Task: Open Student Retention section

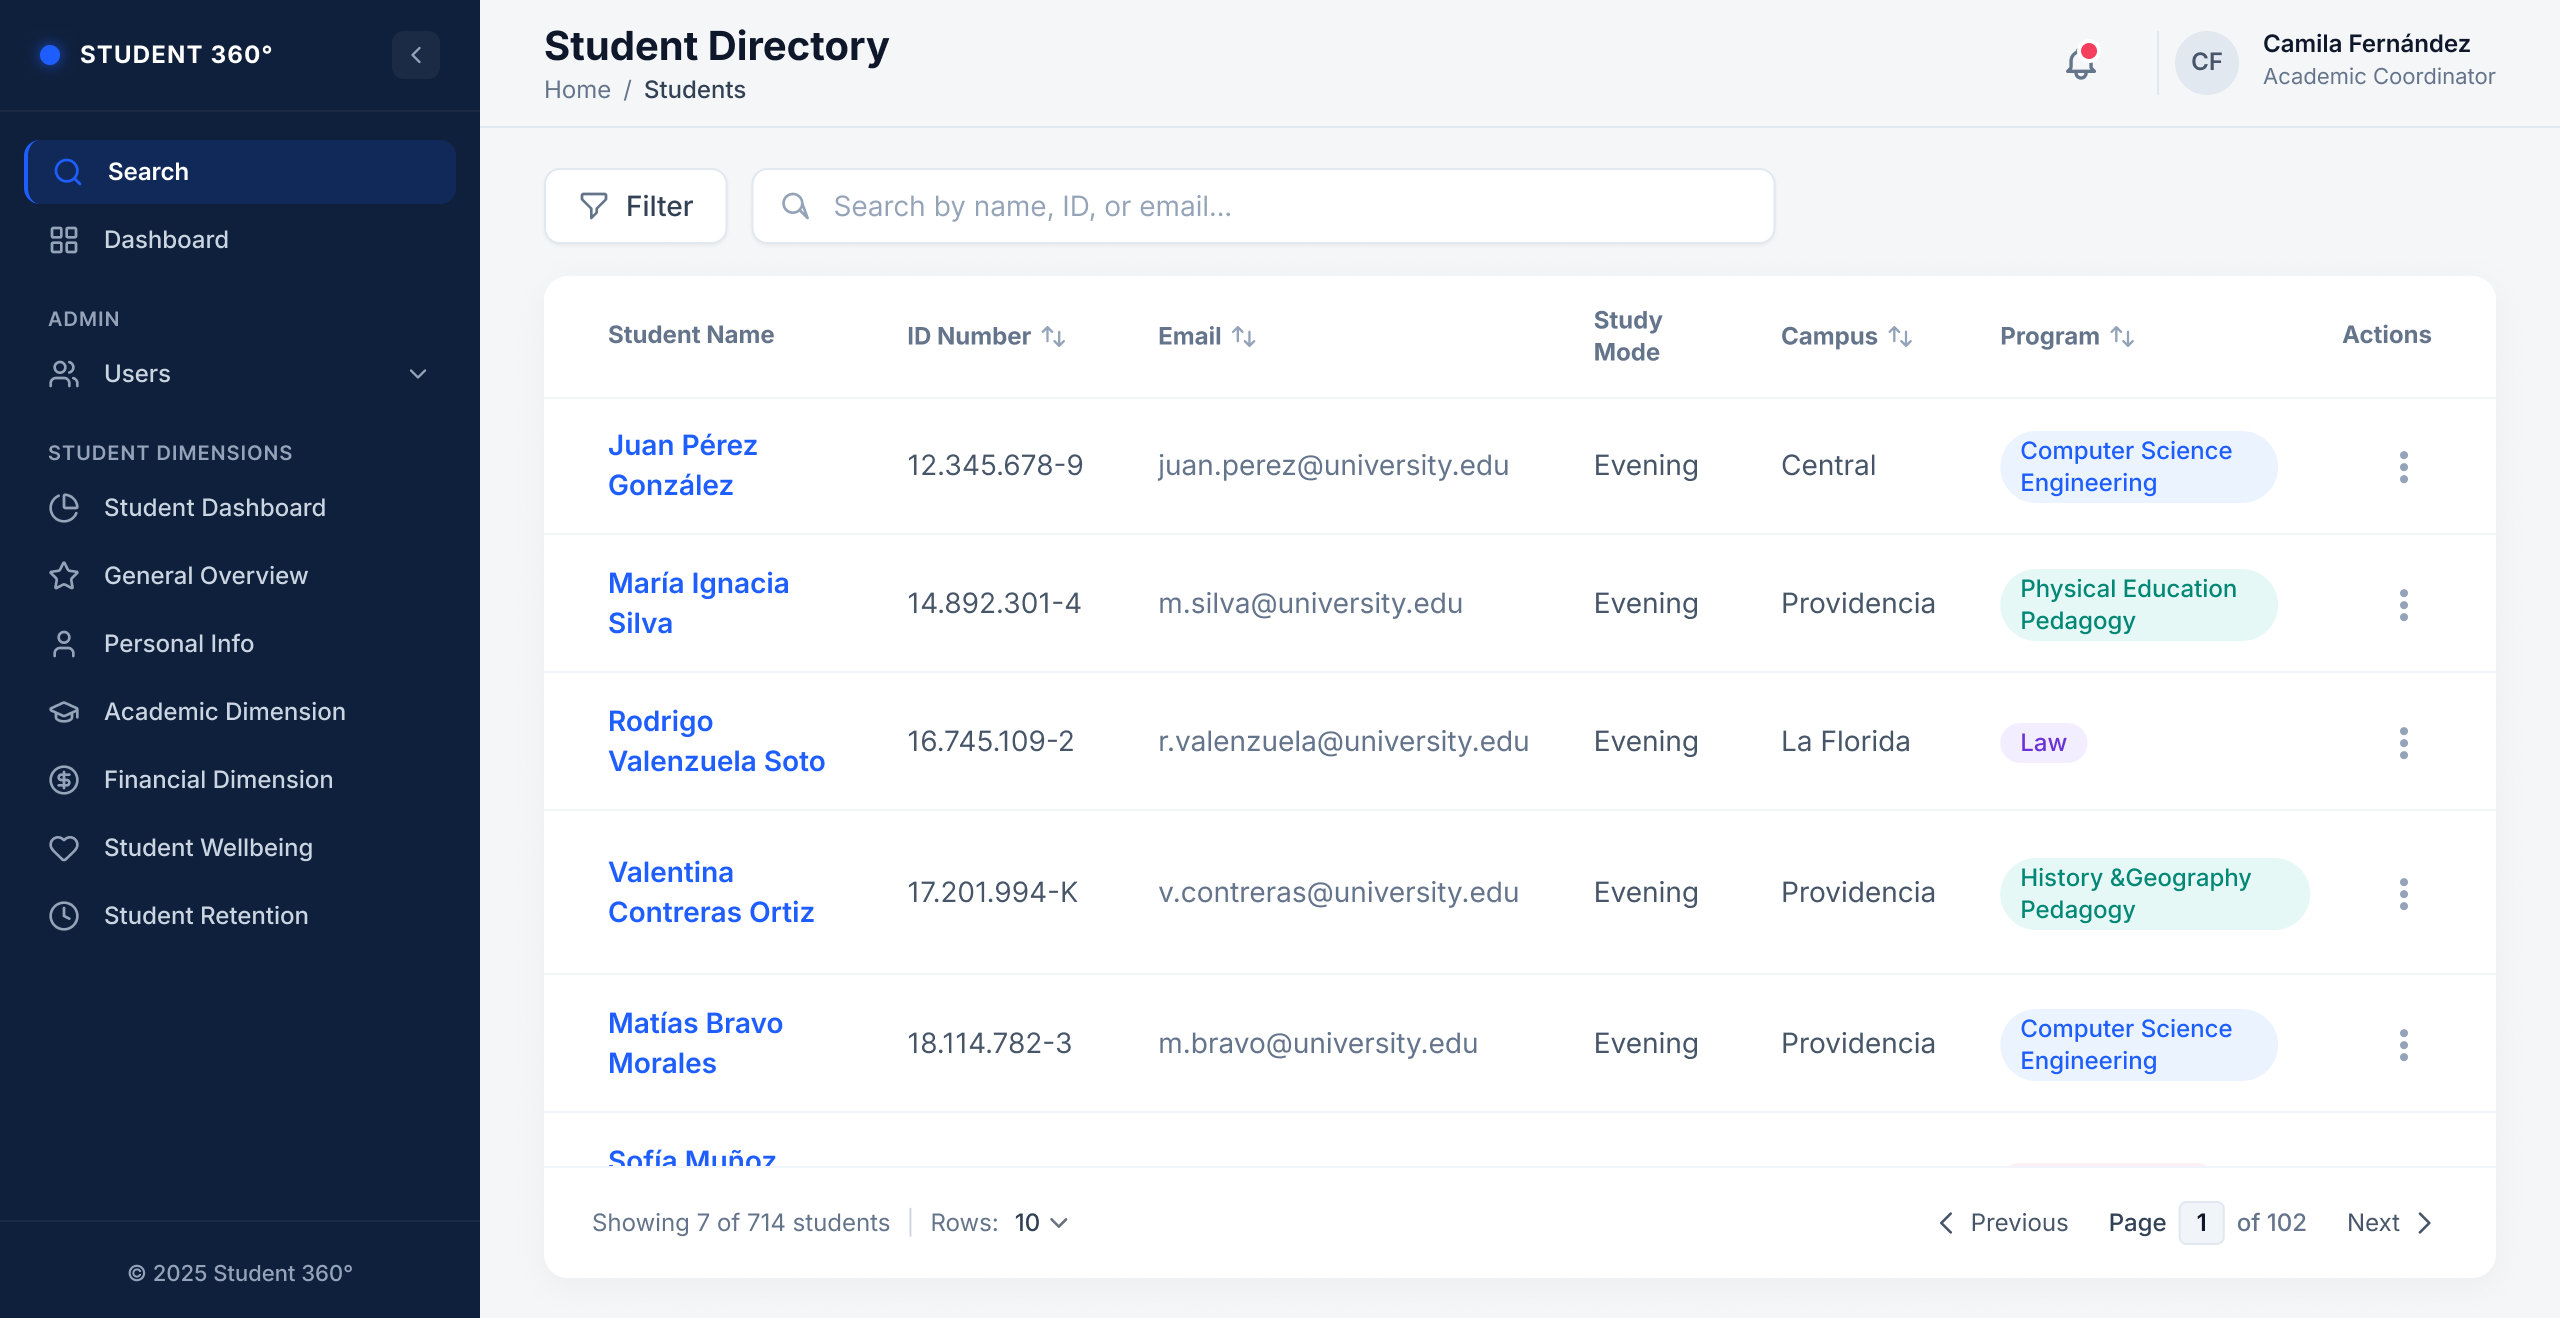Action: (240, 916)
